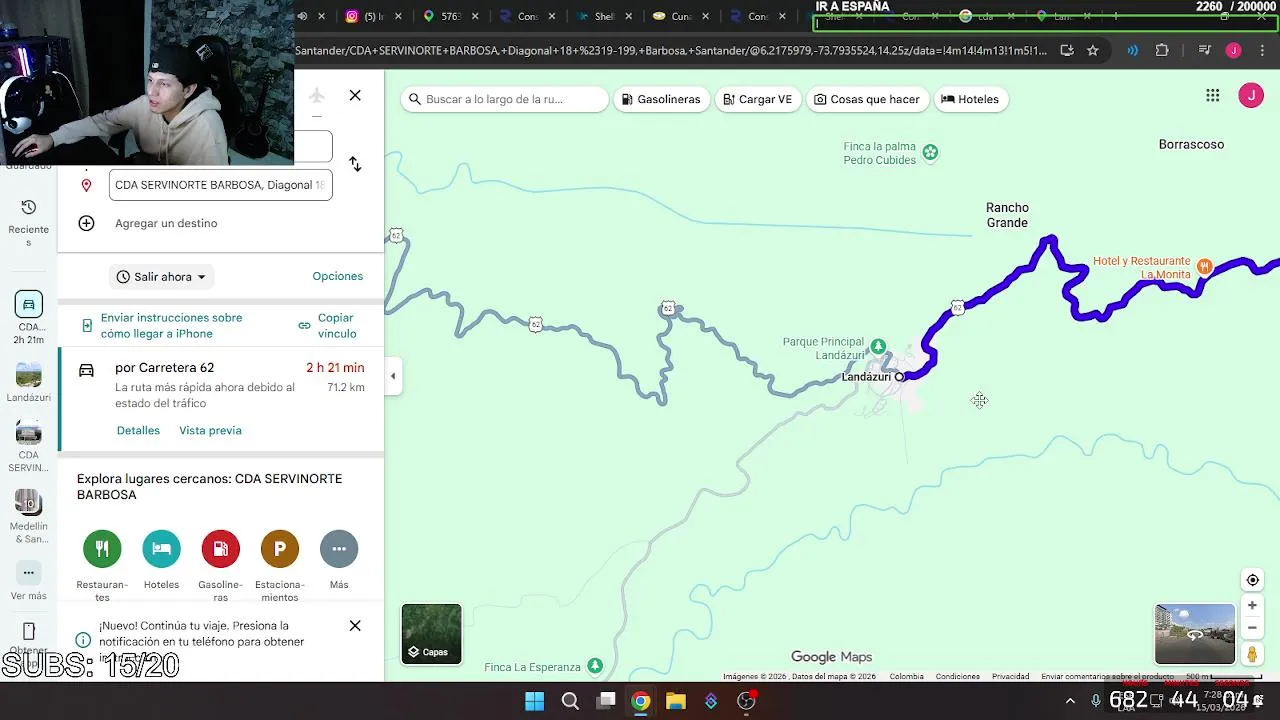Center the map on your location
The width and height of the screenshot is (1280, 720).
pos(1252,580)
